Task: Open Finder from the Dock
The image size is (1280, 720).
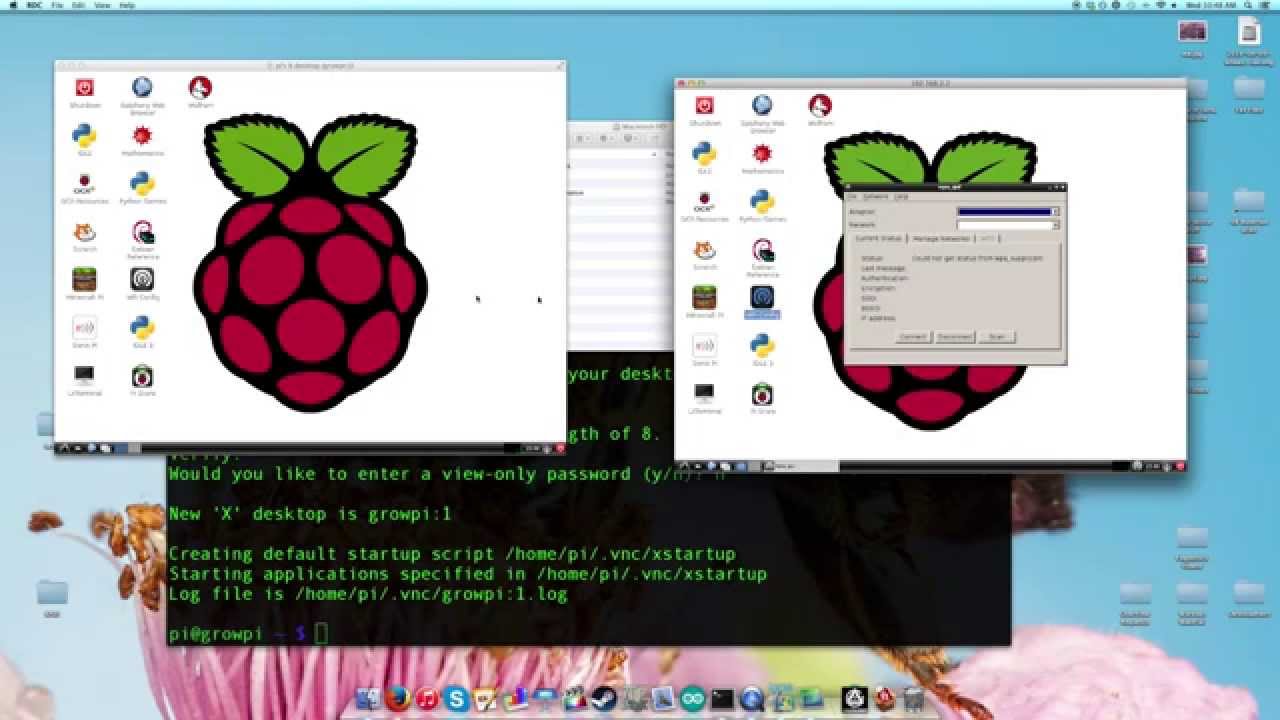Action: pos(368,699)
